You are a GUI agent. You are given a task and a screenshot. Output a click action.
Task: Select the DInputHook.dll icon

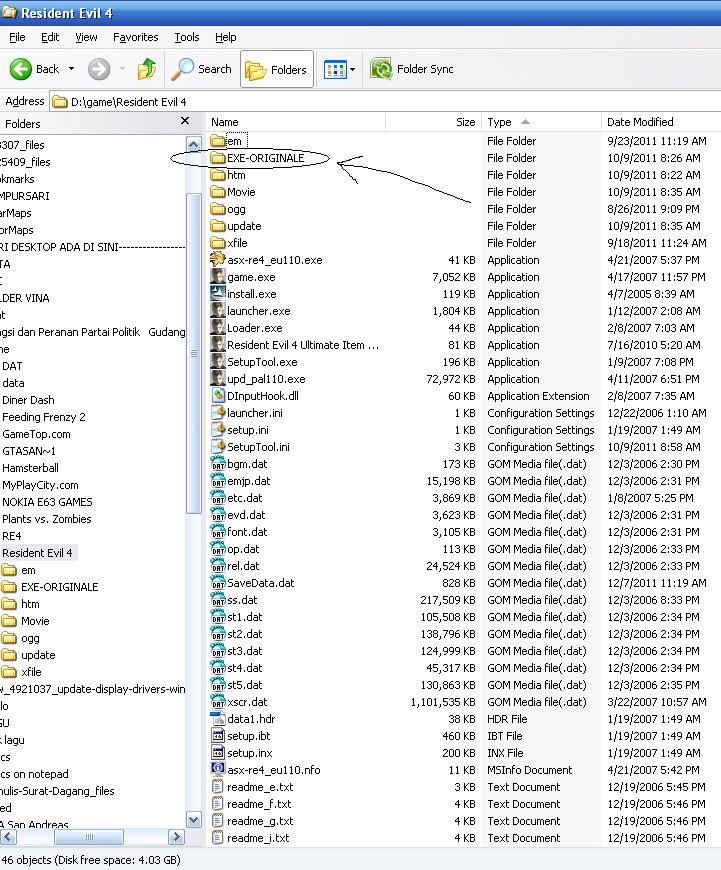point(218,396)
